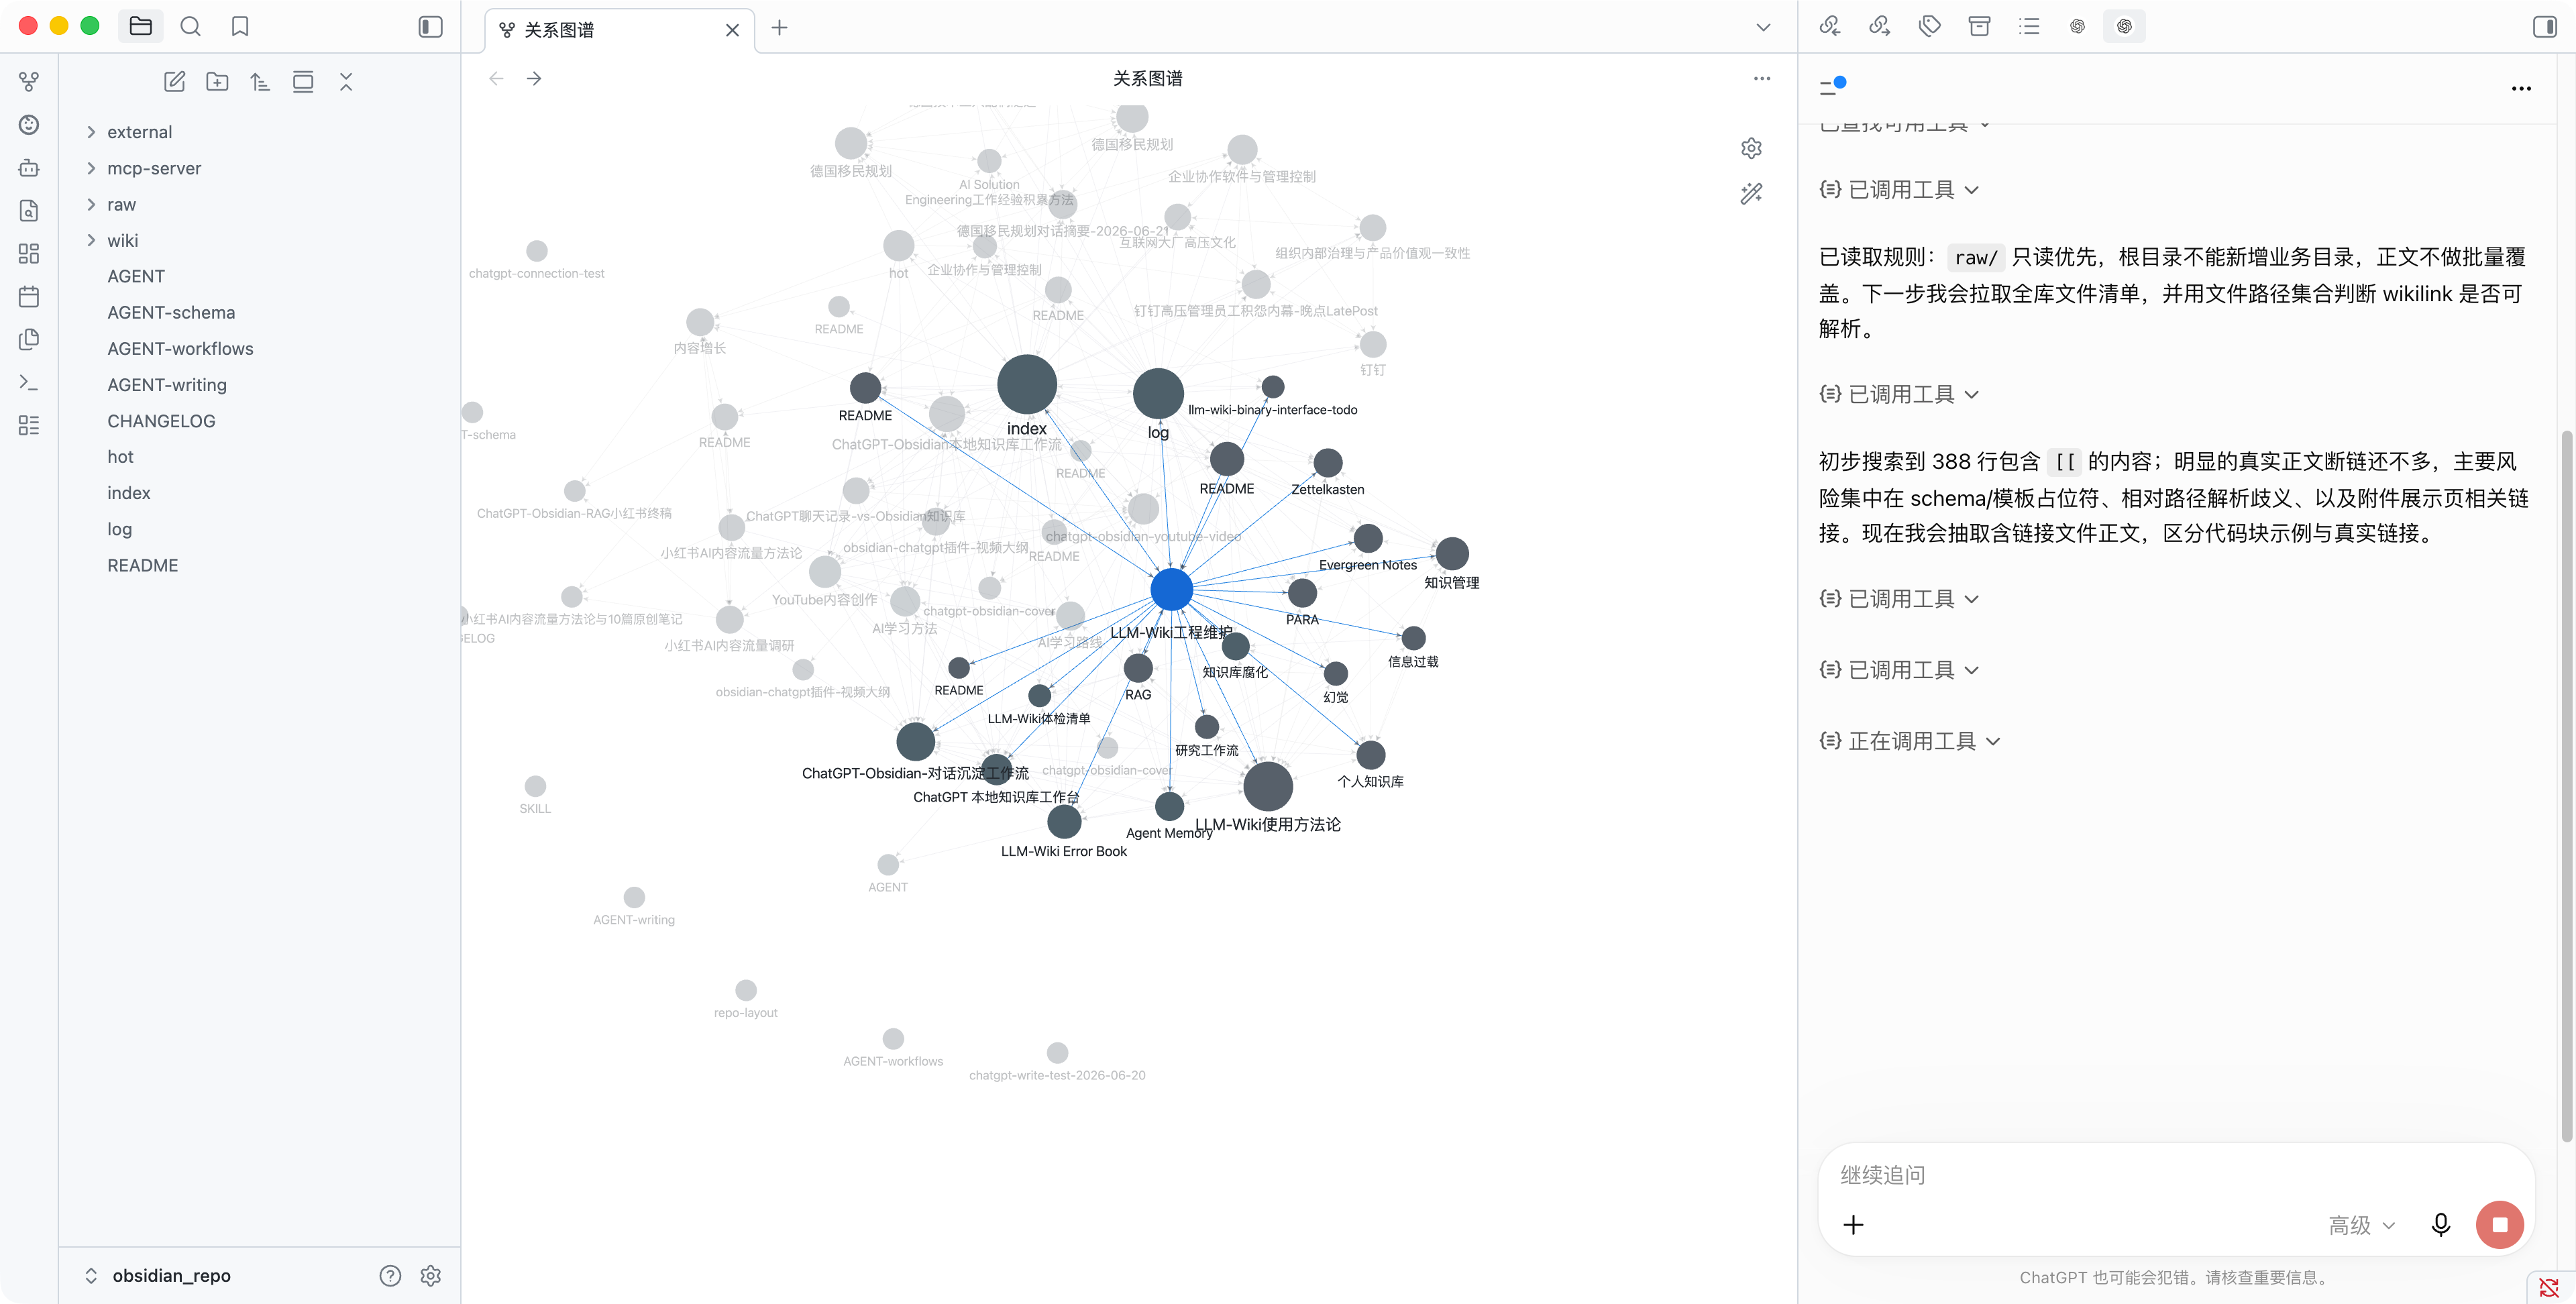Change file sort order

(x=260, y=82)
